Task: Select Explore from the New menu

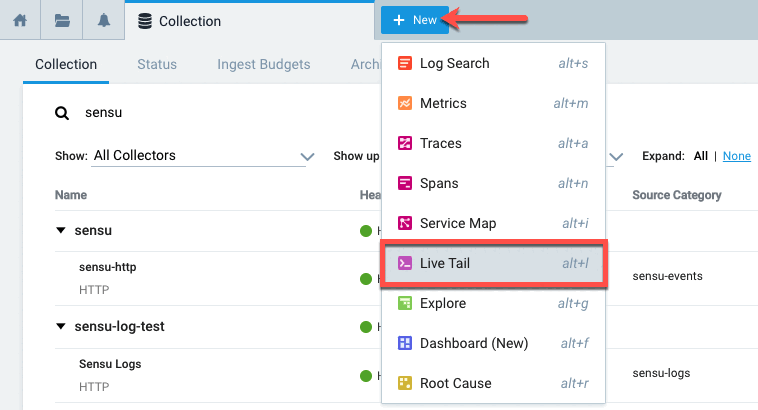Action: click(x=493, y=303)
